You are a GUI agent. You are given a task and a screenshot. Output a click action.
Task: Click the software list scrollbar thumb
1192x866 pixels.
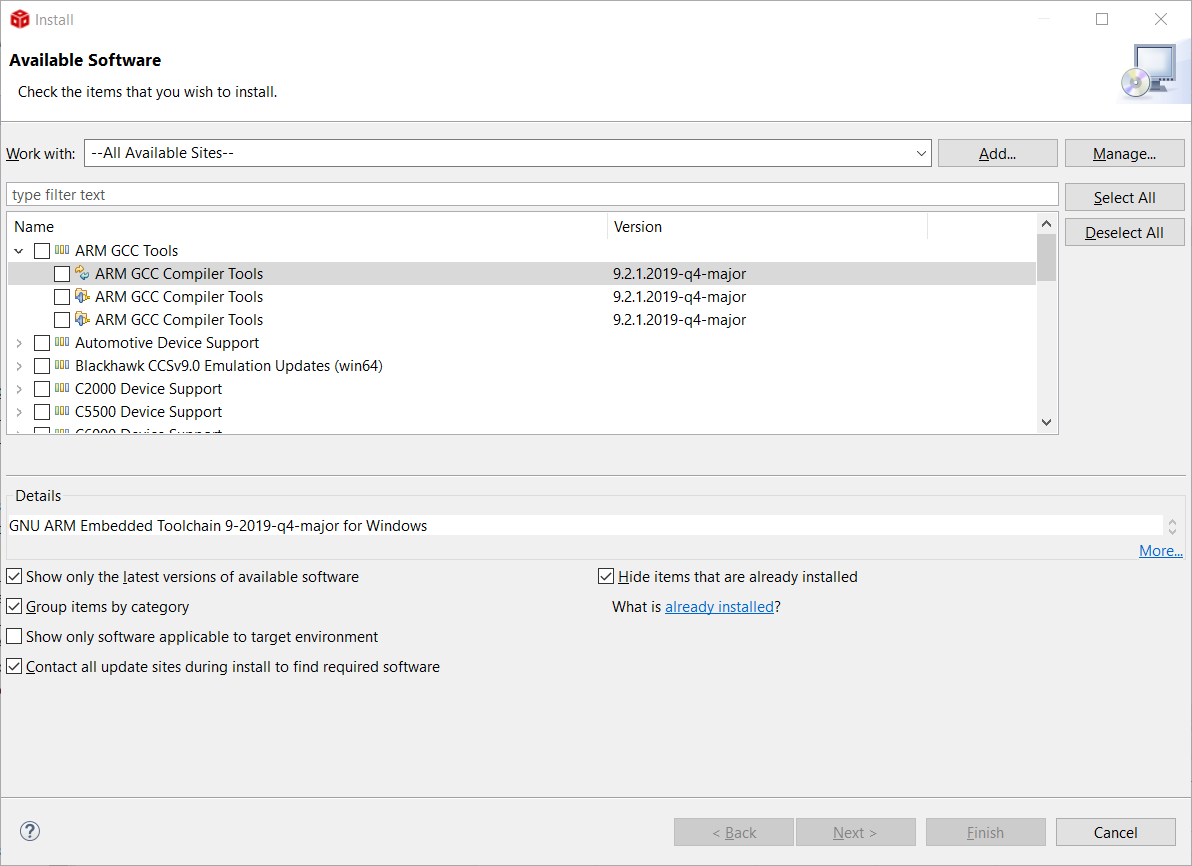(x=1046, y=257)
